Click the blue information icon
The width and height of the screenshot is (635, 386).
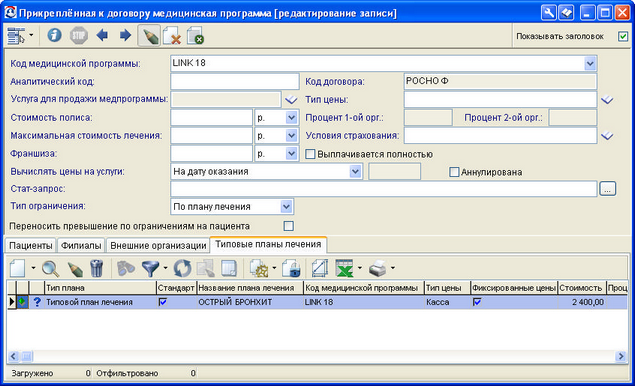coord(54,35)
